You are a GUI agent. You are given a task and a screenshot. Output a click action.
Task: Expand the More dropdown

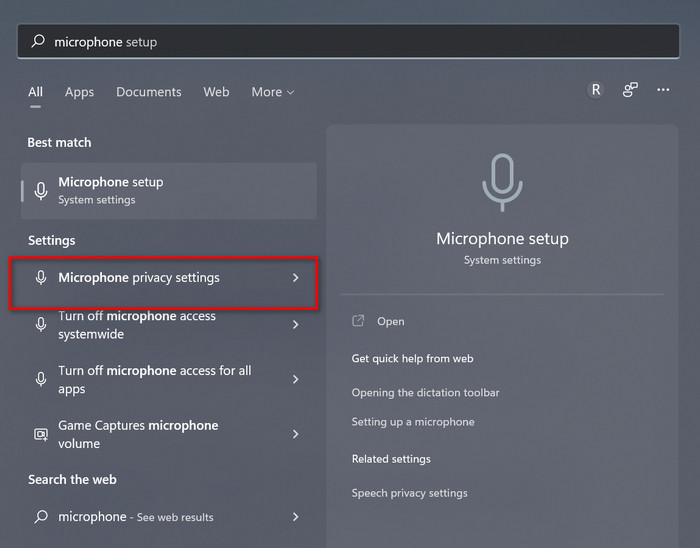[273, 92]
